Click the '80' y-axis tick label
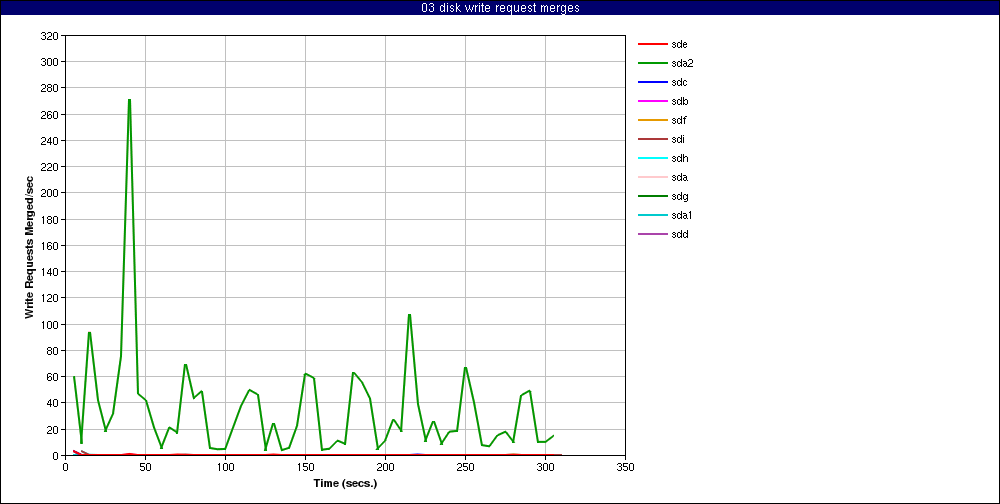The width and height of the screenshot is (1000, 504). click(52, 351)
